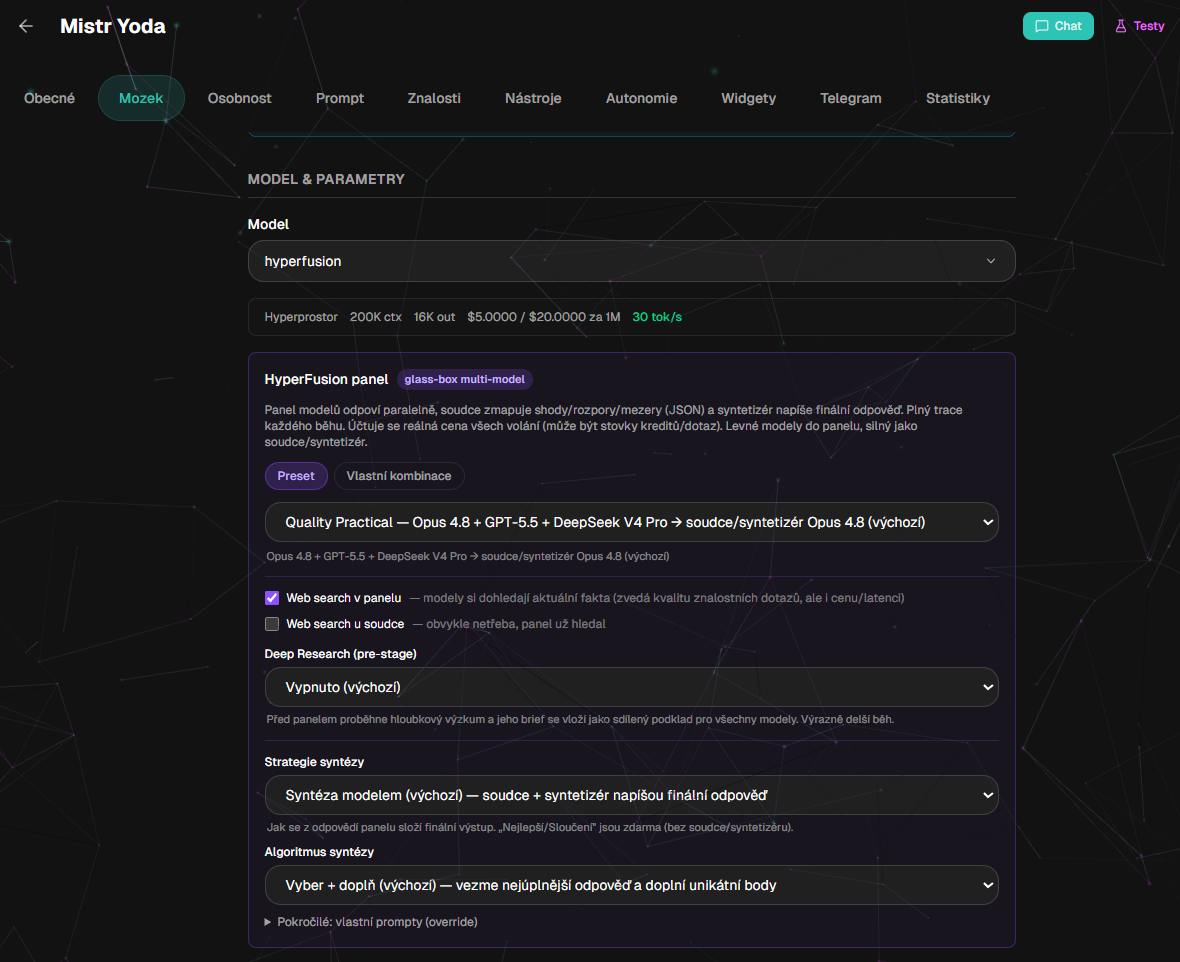Switch to the Widgety tab
Viewport: 1180px width, 962px height.
point(748,98)
